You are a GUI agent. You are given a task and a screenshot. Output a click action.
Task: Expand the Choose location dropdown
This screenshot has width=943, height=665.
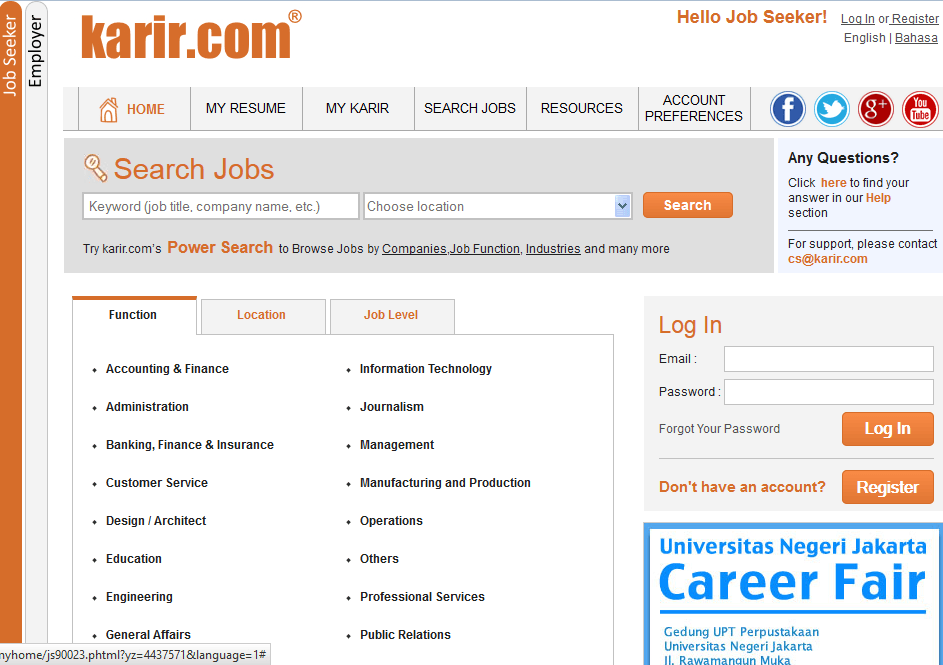(622, 207)
